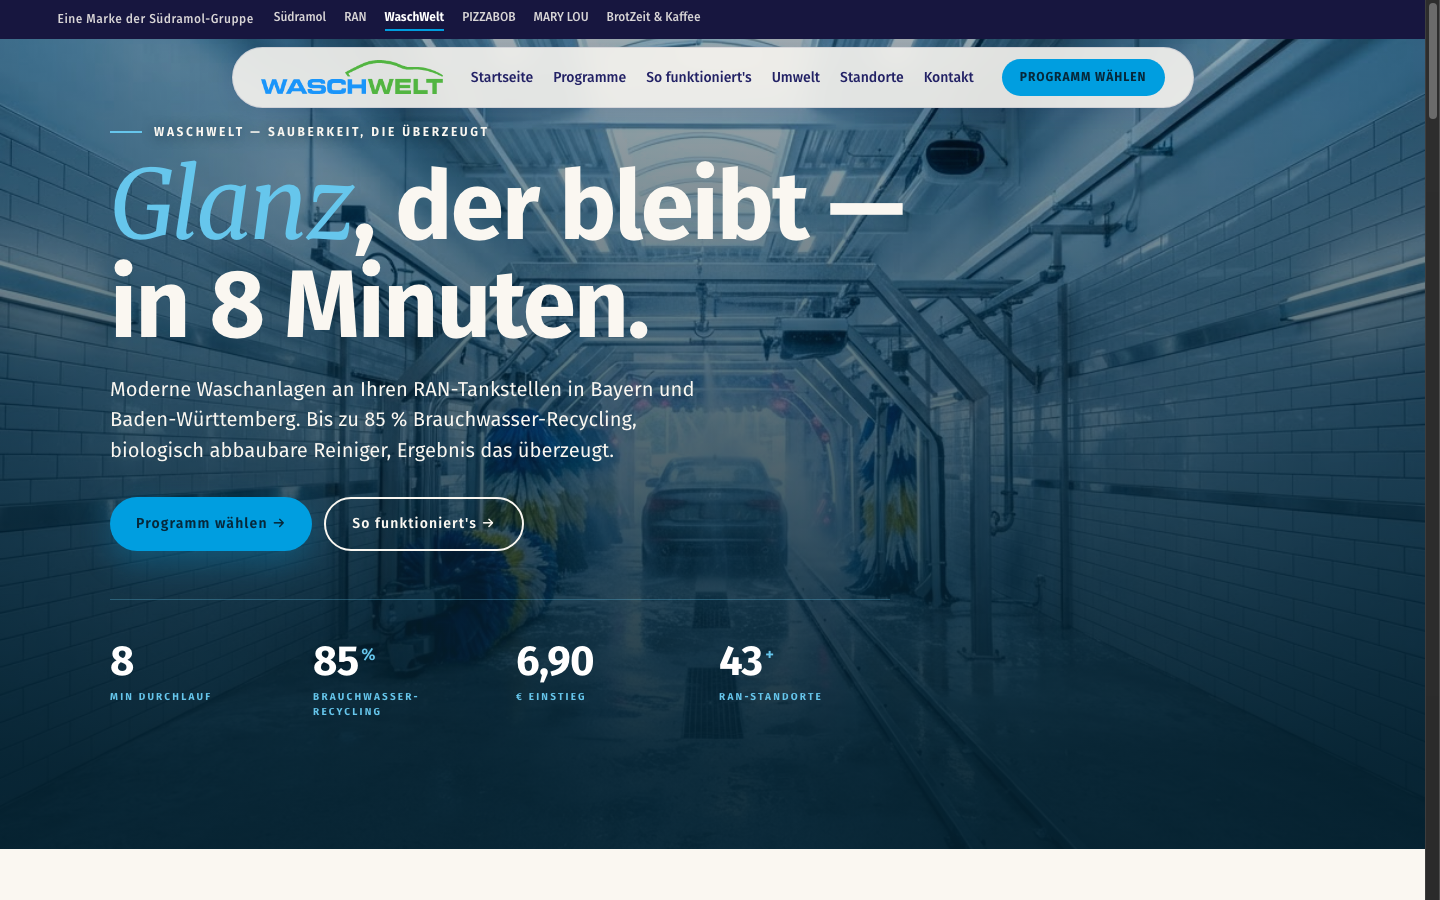This screenshot has height=900, width=1440.
Task: Click the paragraph starting 'Moderne Waschanlagen'
Action: (x=402, y=420)
